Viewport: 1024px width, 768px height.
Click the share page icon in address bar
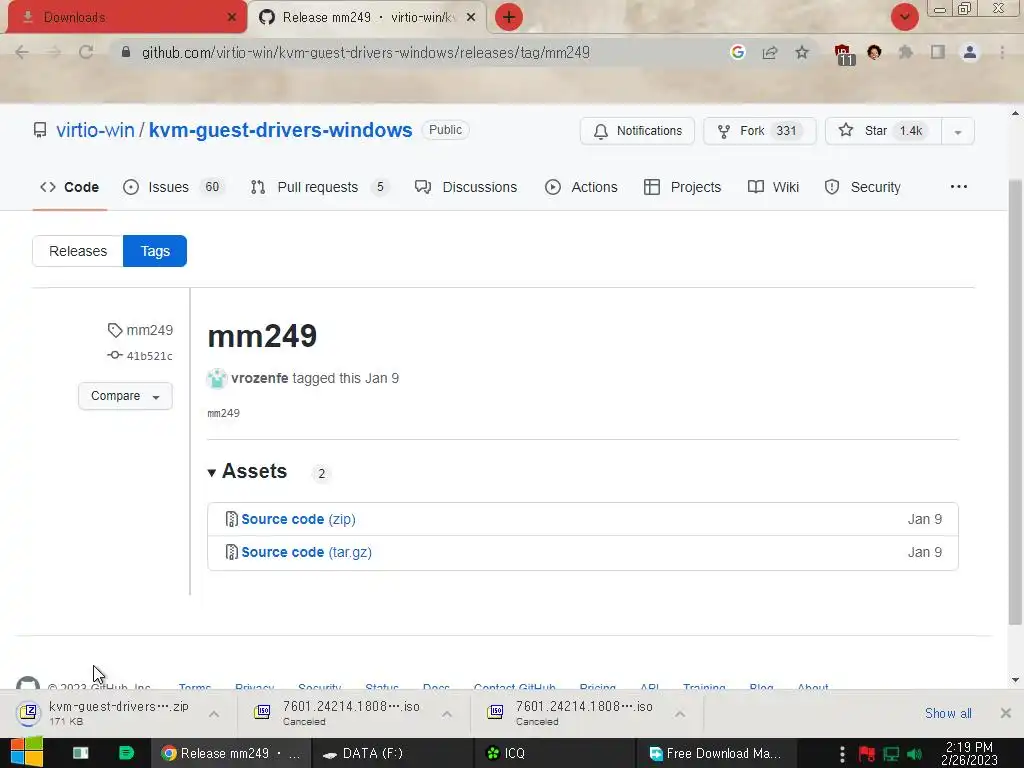770,52
